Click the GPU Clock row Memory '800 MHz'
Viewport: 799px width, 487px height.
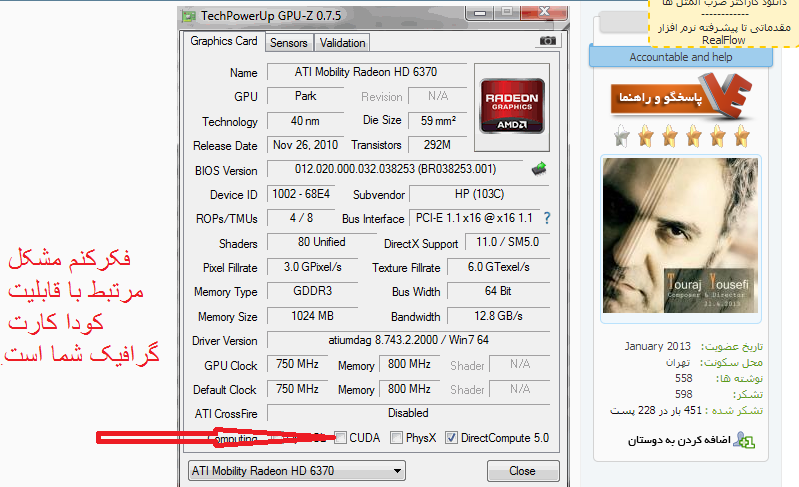409,364
